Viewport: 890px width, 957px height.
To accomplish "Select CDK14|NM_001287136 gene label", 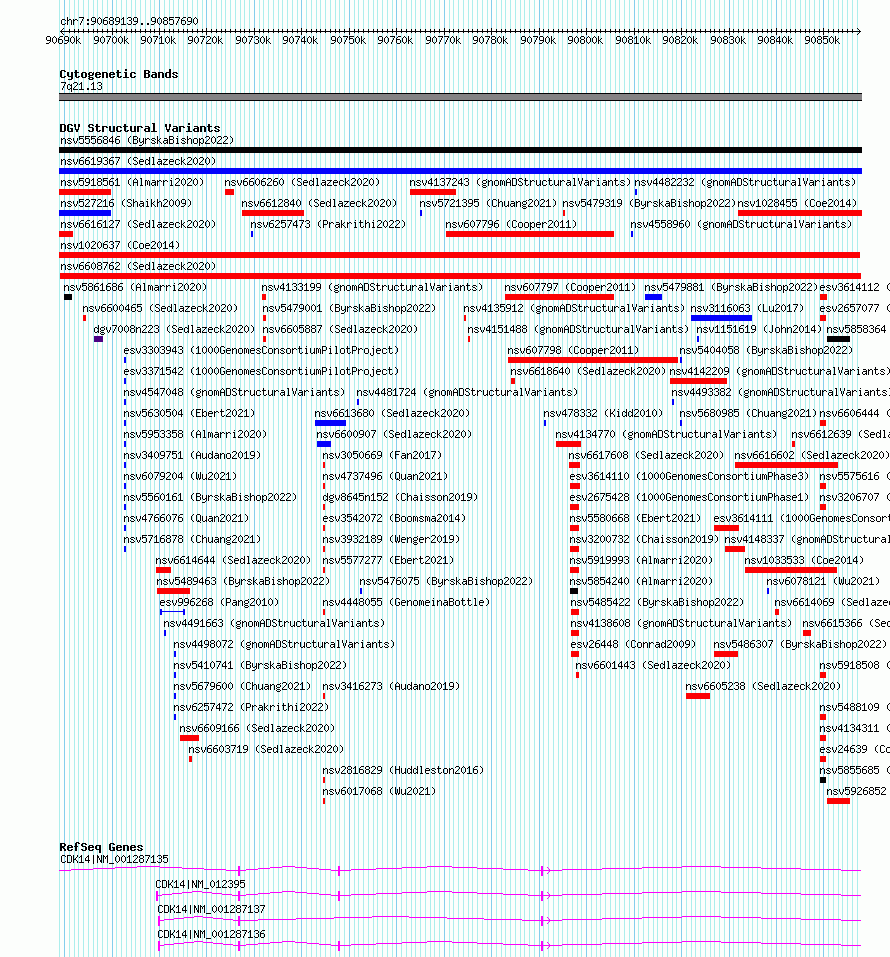I will pos(211,934).
